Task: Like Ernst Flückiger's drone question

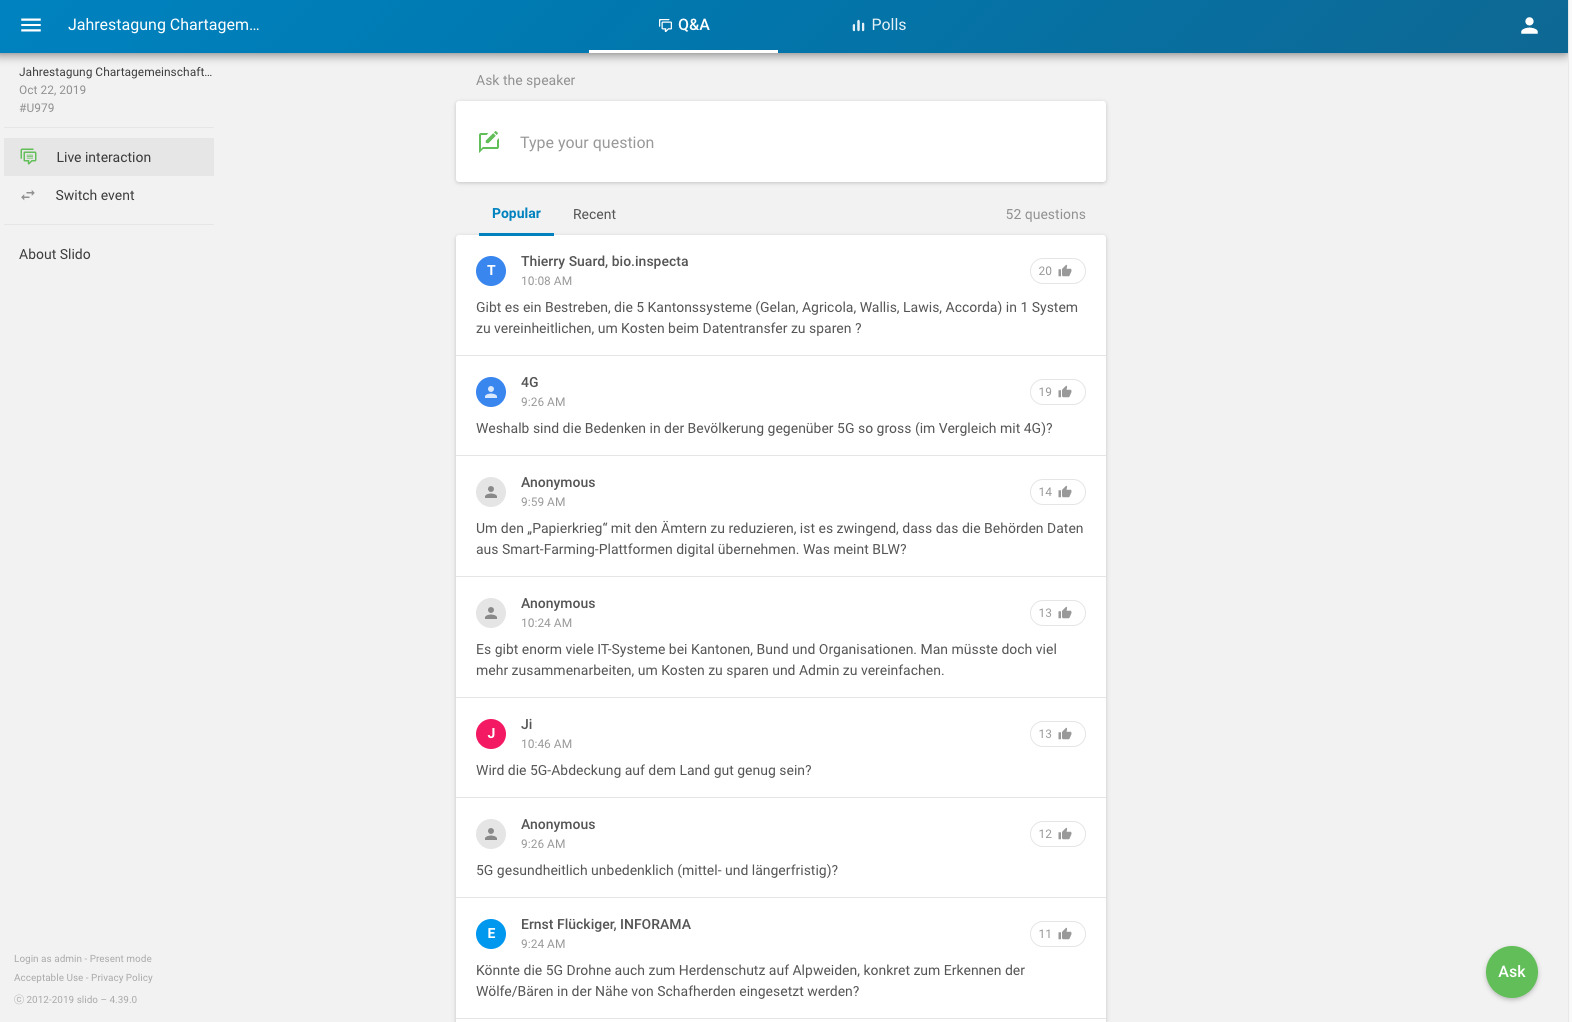Action: [x=1057, y=934]
